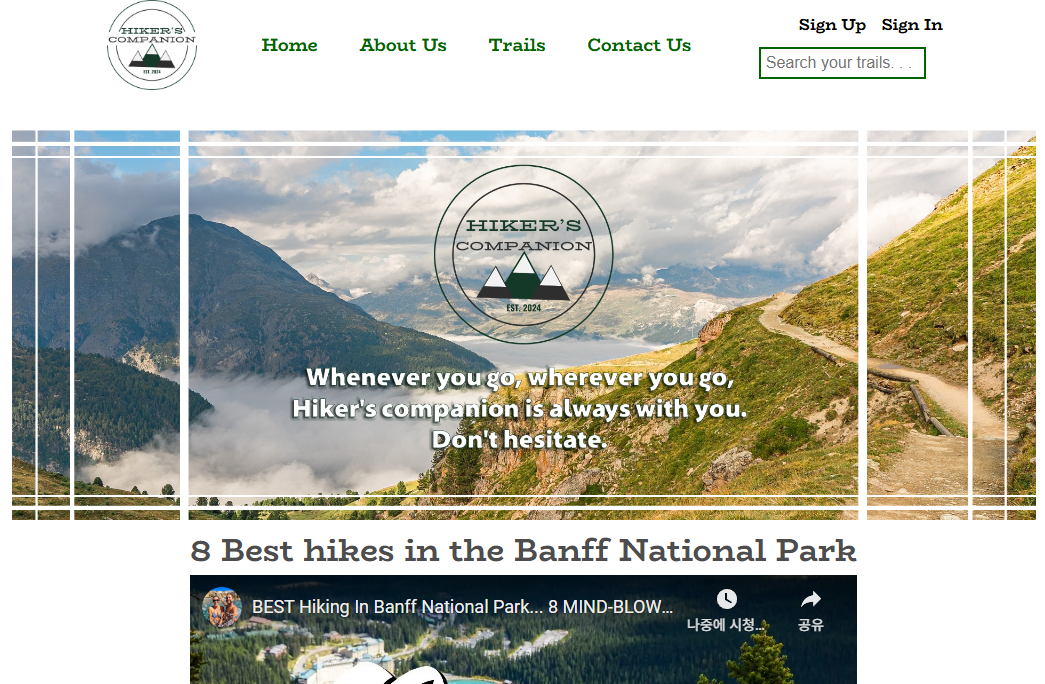Click the circular logo on hero banner
Screen dimensions: 1045x684
[523, 254]
